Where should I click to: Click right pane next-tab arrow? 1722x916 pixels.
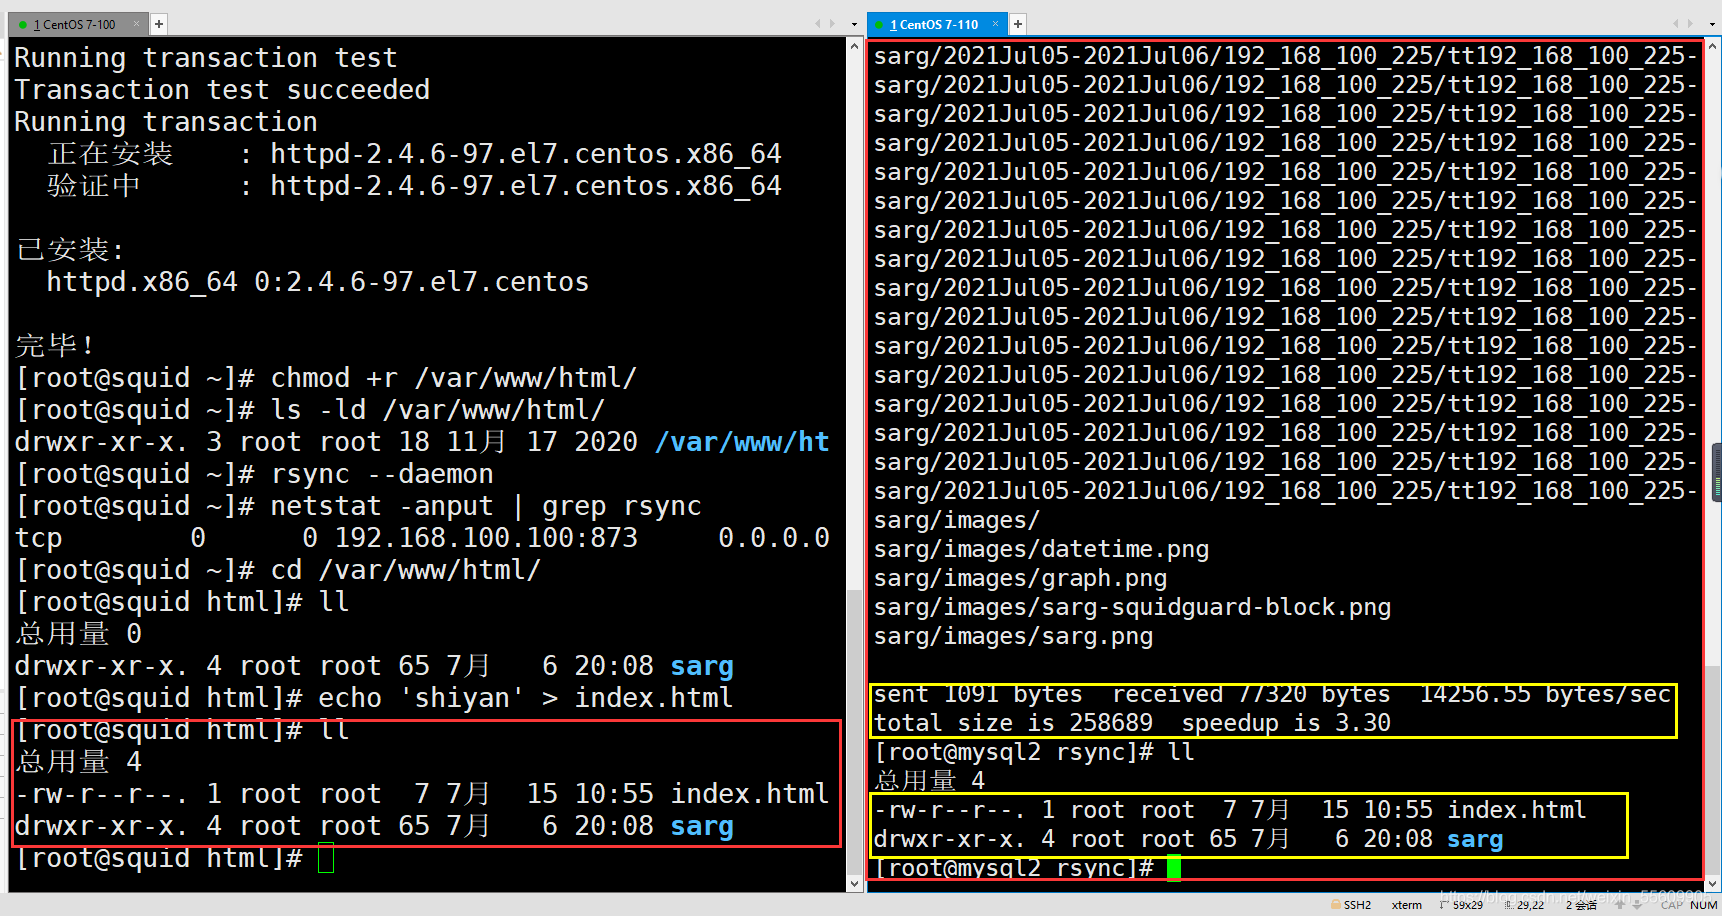click(x=1691, y=24)
